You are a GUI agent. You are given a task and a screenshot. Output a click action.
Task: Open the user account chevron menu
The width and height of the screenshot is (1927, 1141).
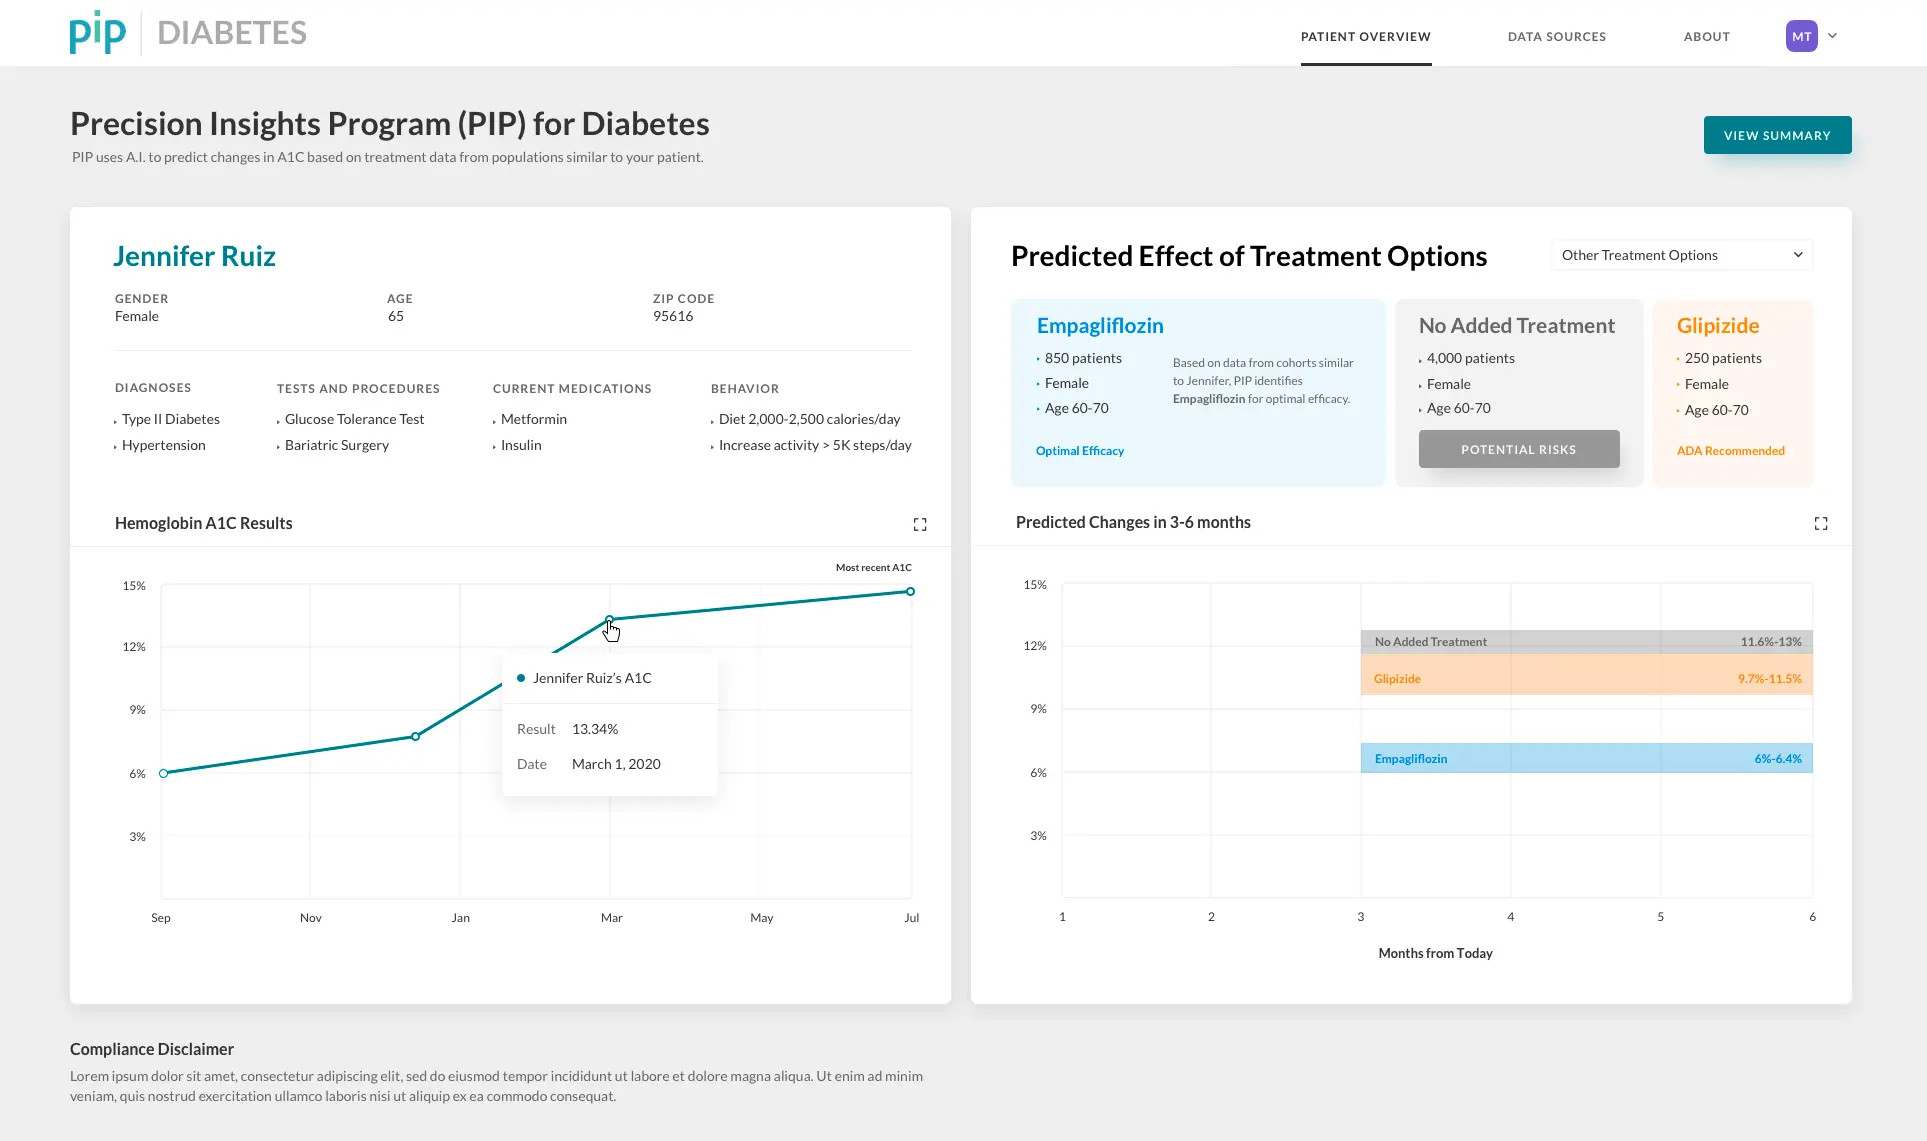point(1833,36)
